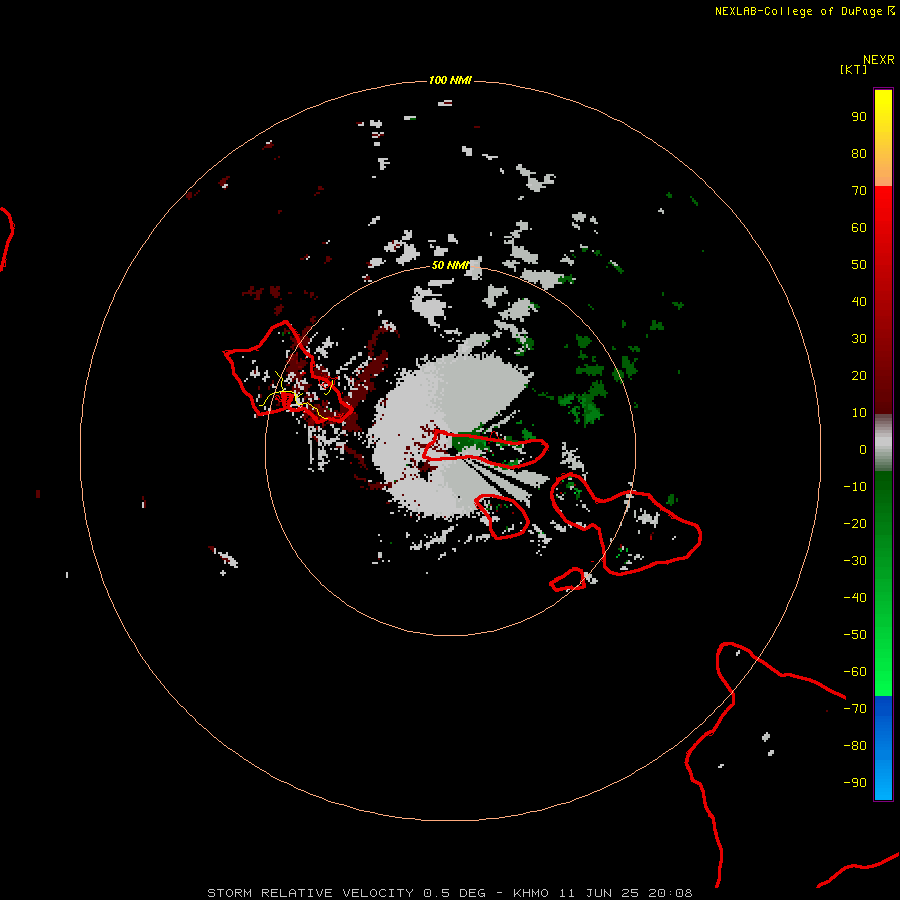Click the 50 value on the velocity scale
Image resolution: width=900 pixels, height=900 pixels.
pyautogui.click(x=859, y=265)
